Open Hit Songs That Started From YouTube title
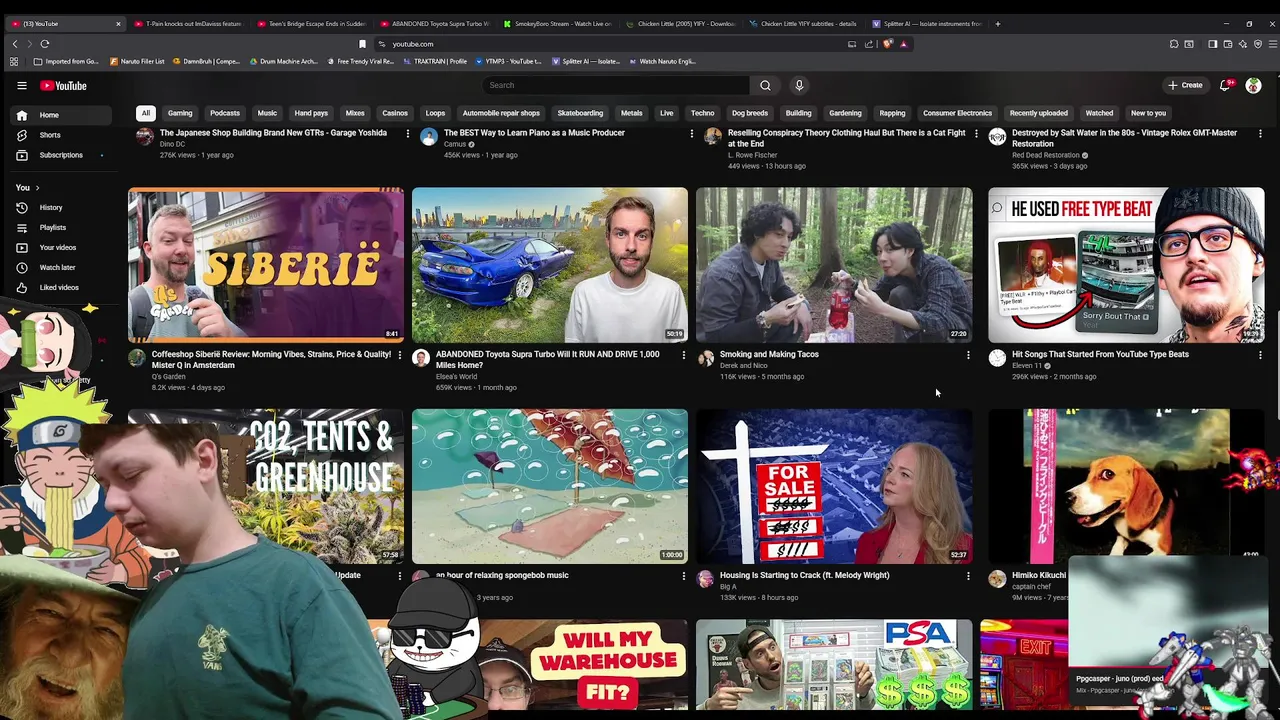Image resolution: width=1280 pixels, height=720 pixels. (x=1100, y=354)
